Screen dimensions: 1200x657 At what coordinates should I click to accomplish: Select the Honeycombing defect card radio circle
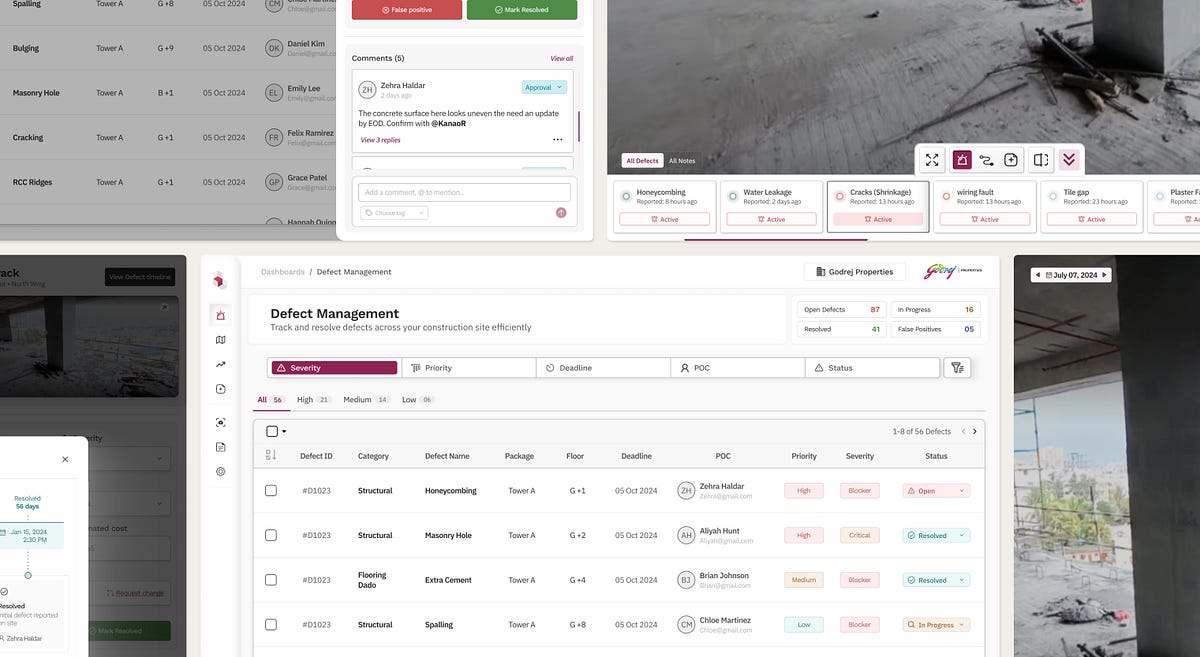click(x=626, y=196)
